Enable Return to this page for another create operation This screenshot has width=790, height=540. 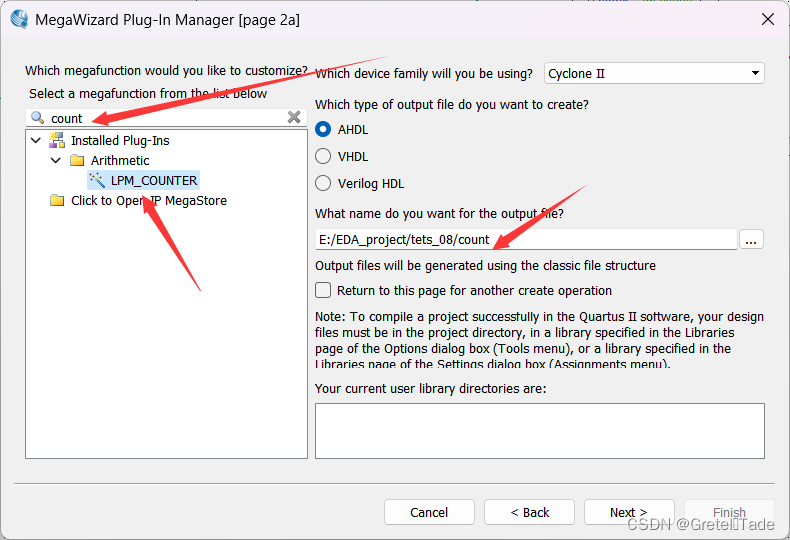point(323,291)
